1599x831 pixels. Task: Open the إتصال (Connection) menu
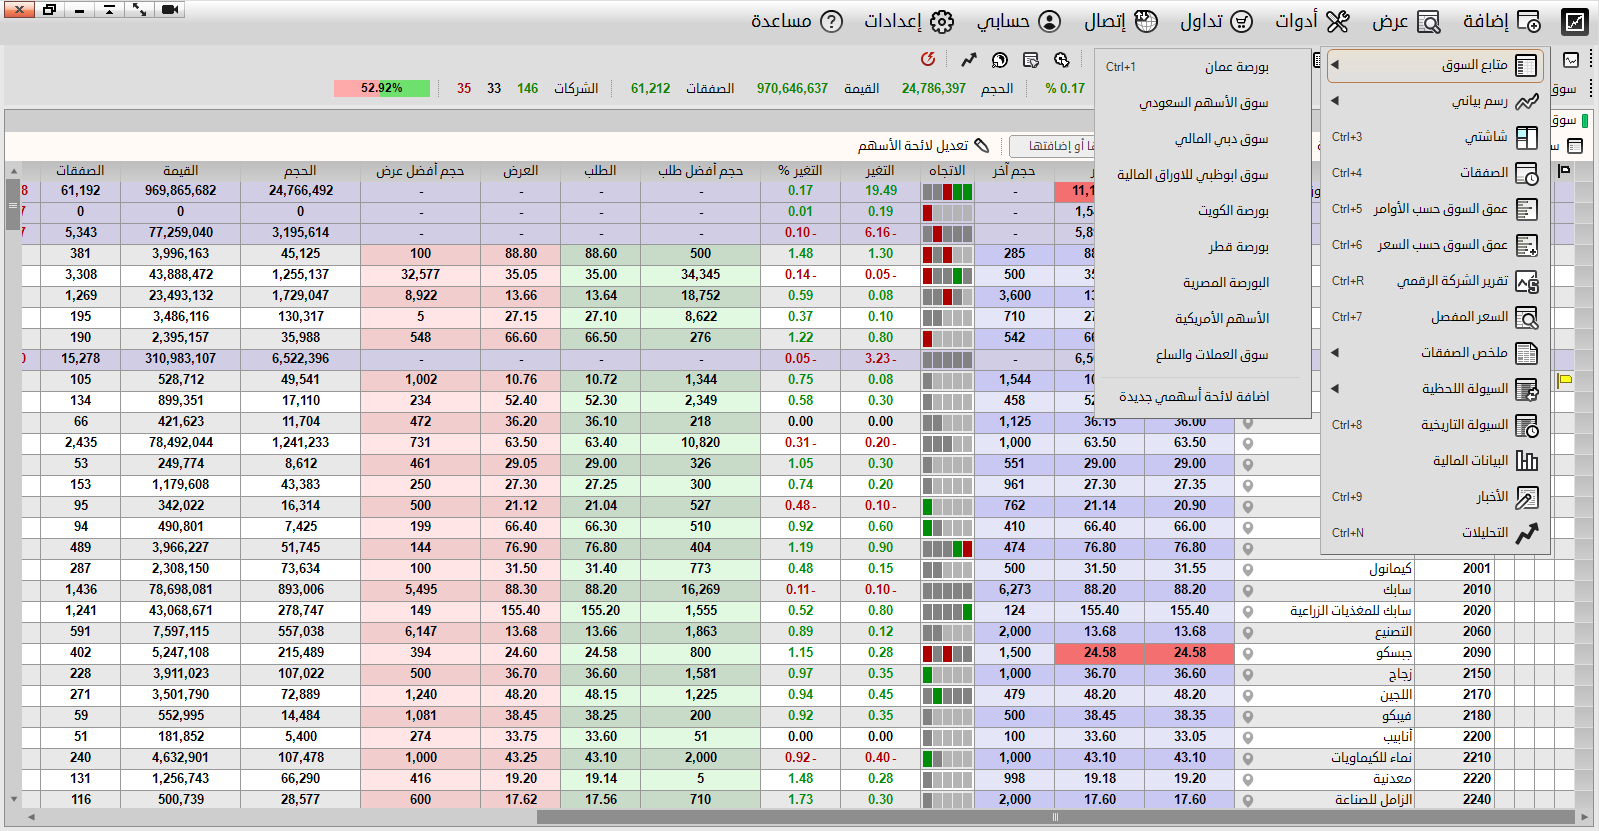[x=1121, y=21]
